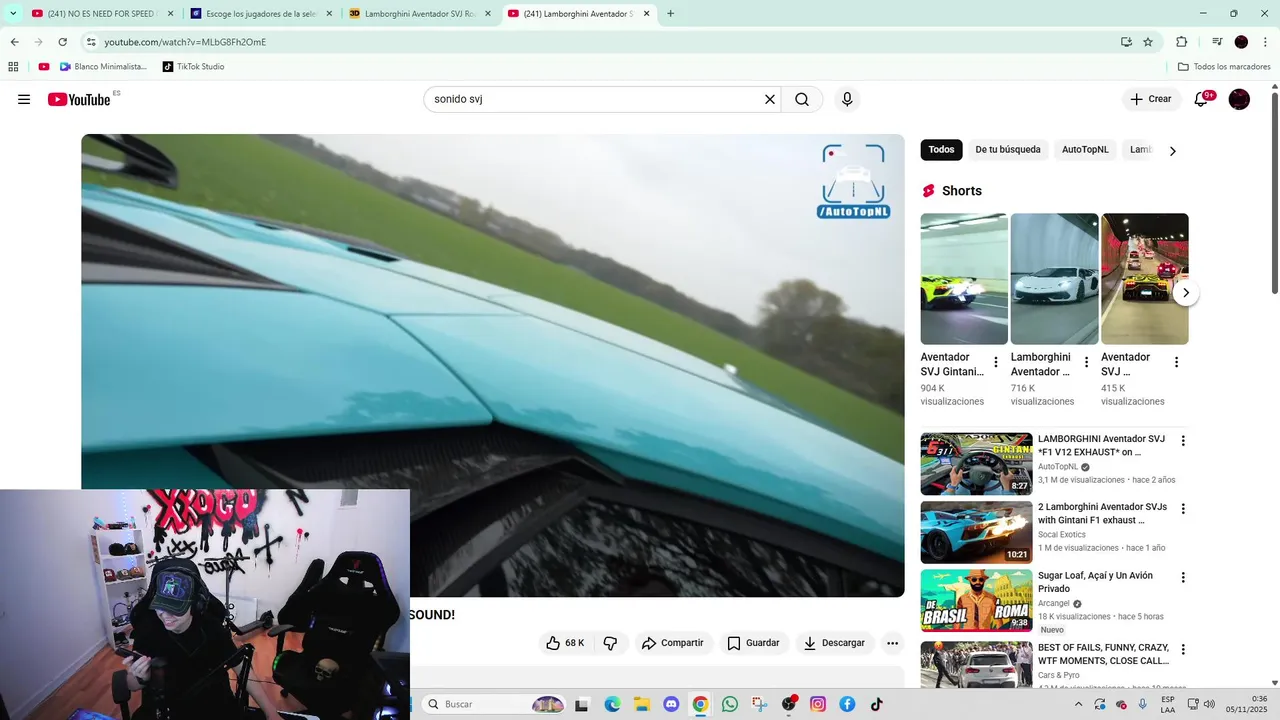1280x720 pixels.
Task: Go to the YouTube home logo
Action: pos(79,99)
